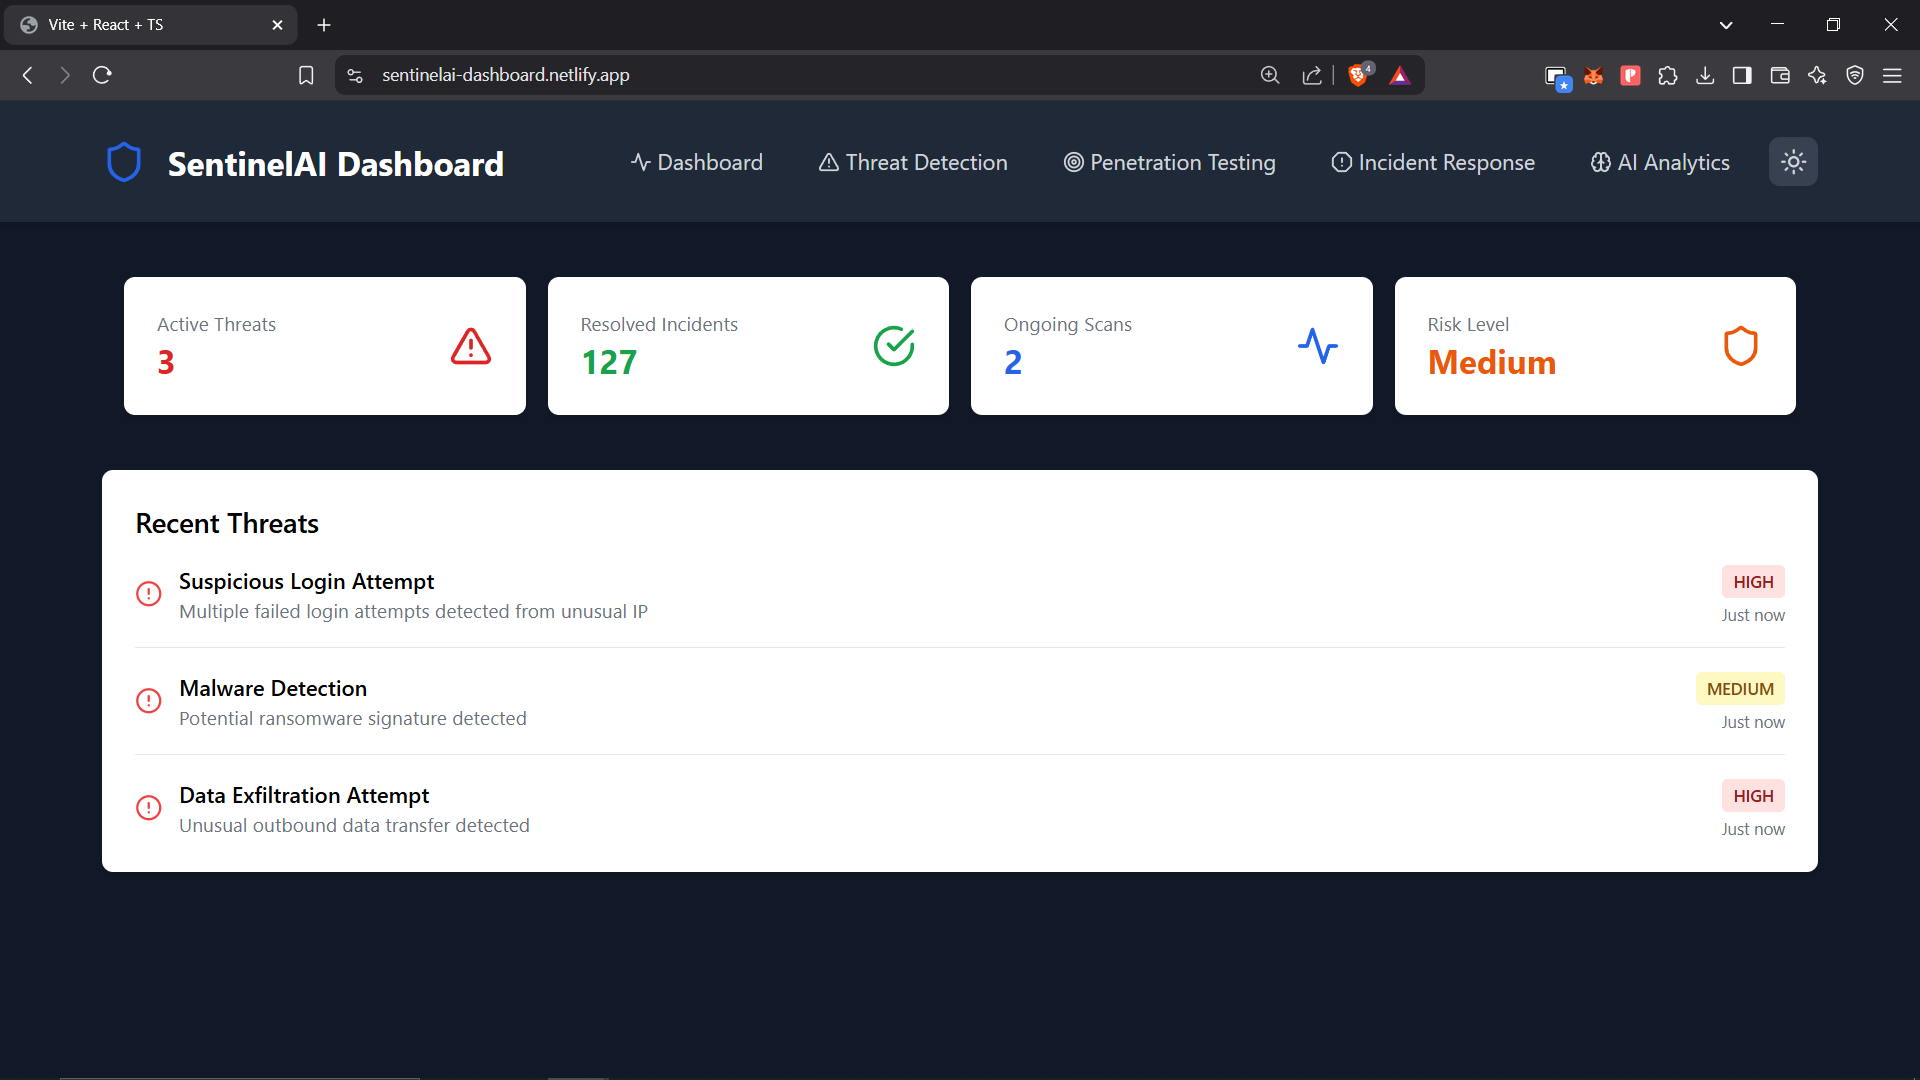Click the Resolved Incidents green checkmark icon
The width and height of the screenshot is (1920, 1080).
(x=894, y=346)
